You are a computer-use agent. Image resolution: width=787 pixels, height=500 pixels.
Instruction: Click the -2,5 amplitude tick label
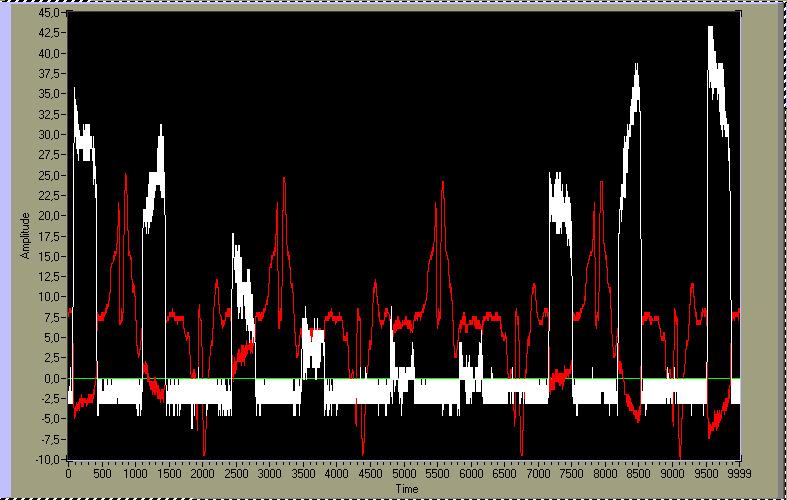tap(50, 399)
